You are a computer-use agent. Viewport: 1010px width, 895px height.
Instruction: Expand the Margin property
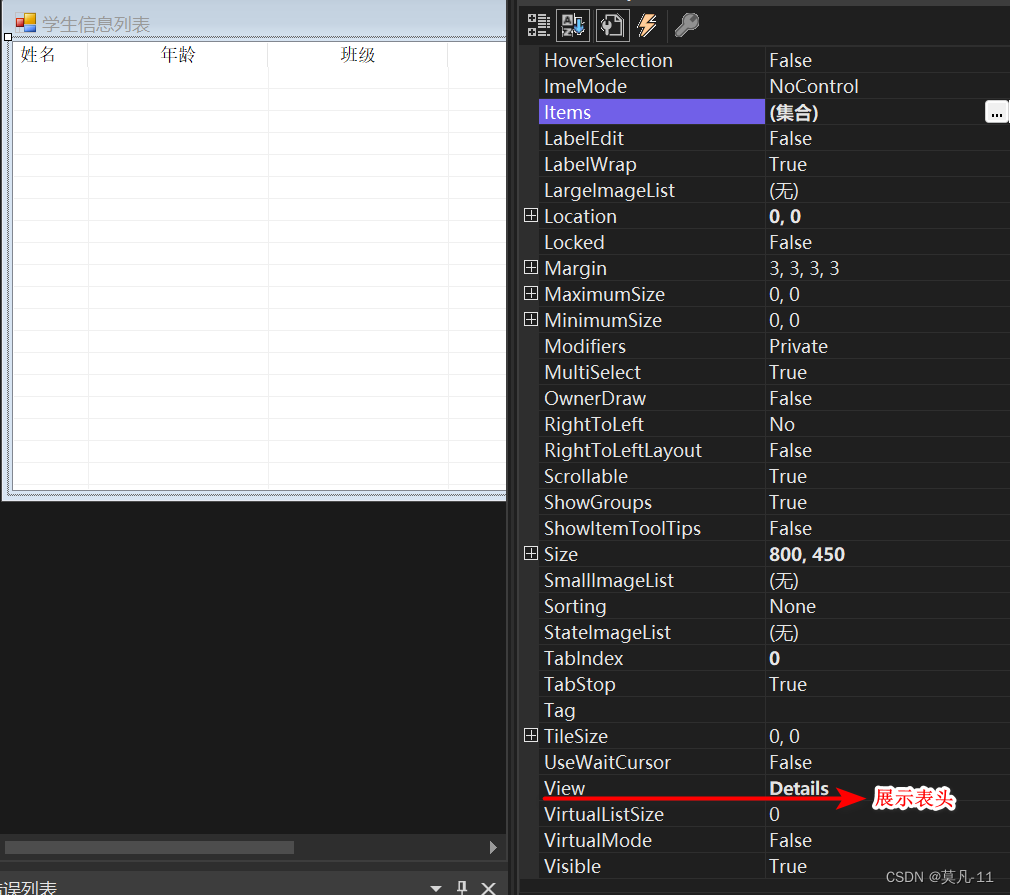tap(531, 268)
